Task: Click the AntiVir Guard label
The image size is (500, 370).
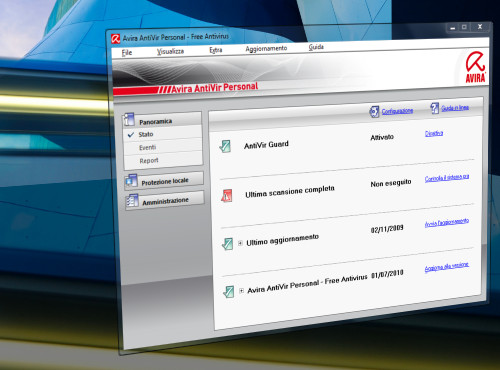Action: [x=266, y=145]
